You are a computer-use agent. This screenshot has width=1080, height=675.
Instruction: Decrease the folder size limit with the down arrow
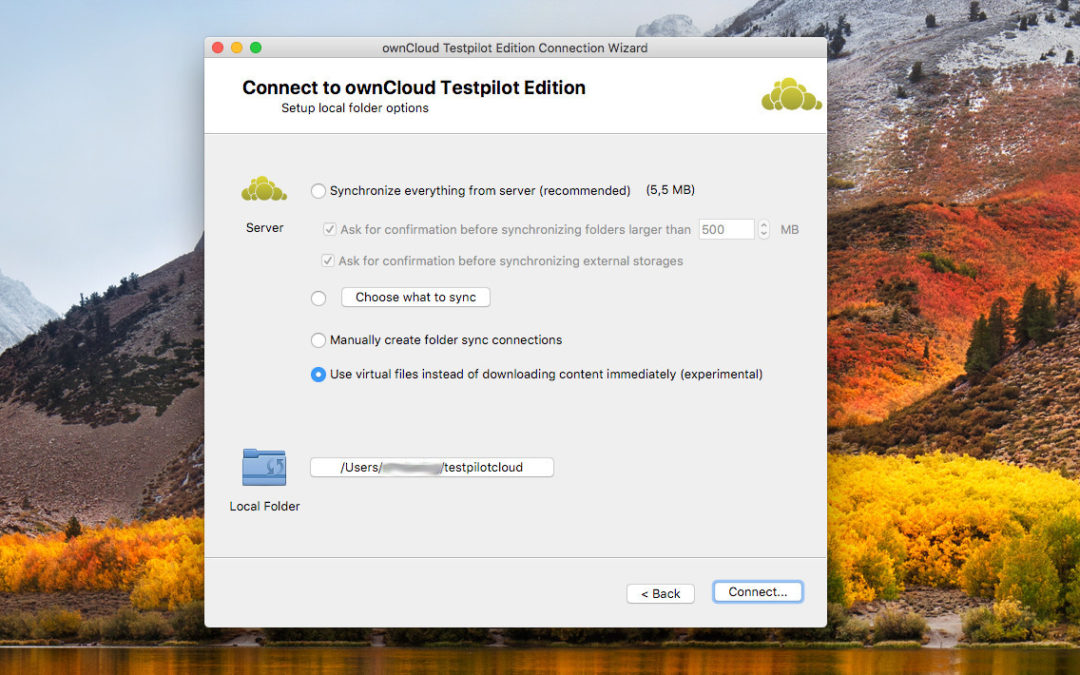(x=764, y=234)
